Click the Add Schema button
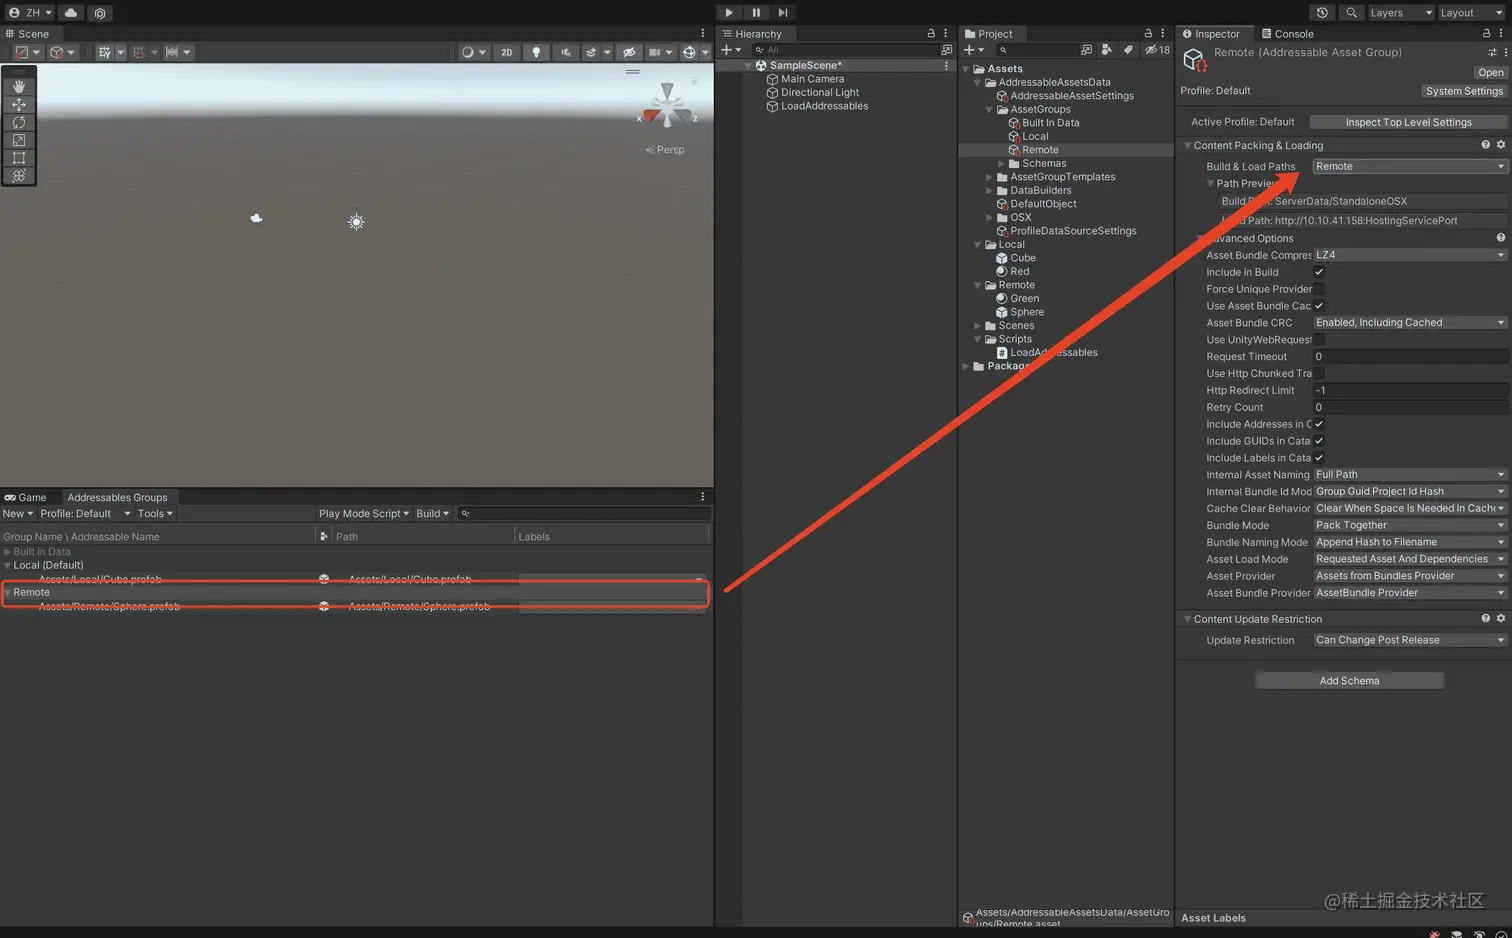1512x938 pixels. tap(1349, 681)
